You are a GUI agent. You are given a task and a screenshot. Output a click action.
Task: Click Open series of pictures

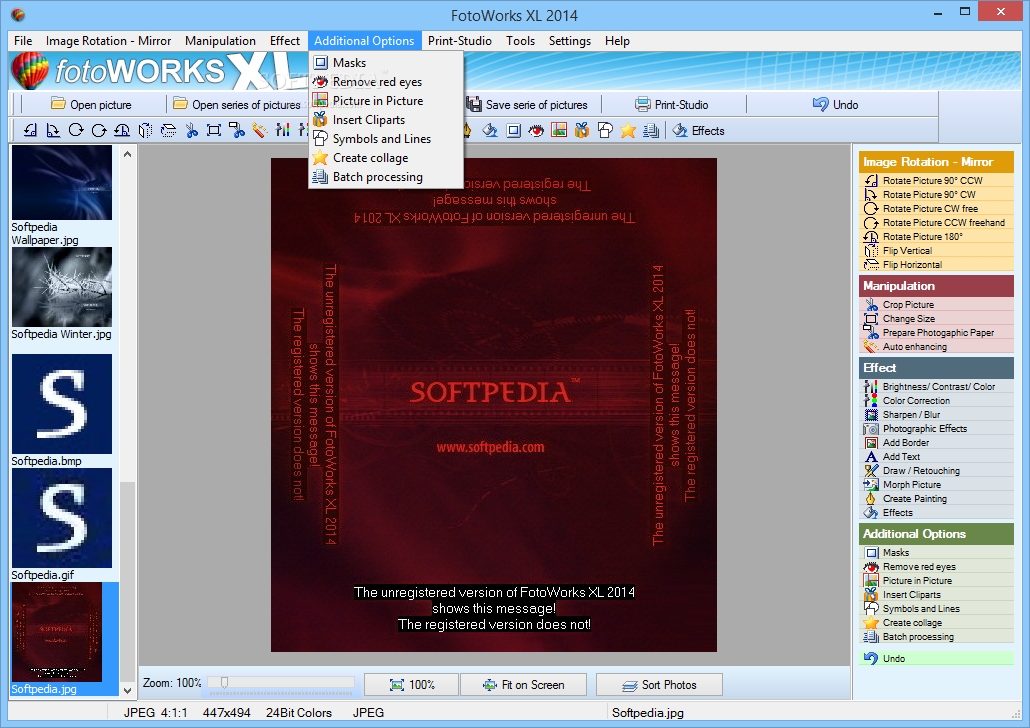tap(237, 104)
